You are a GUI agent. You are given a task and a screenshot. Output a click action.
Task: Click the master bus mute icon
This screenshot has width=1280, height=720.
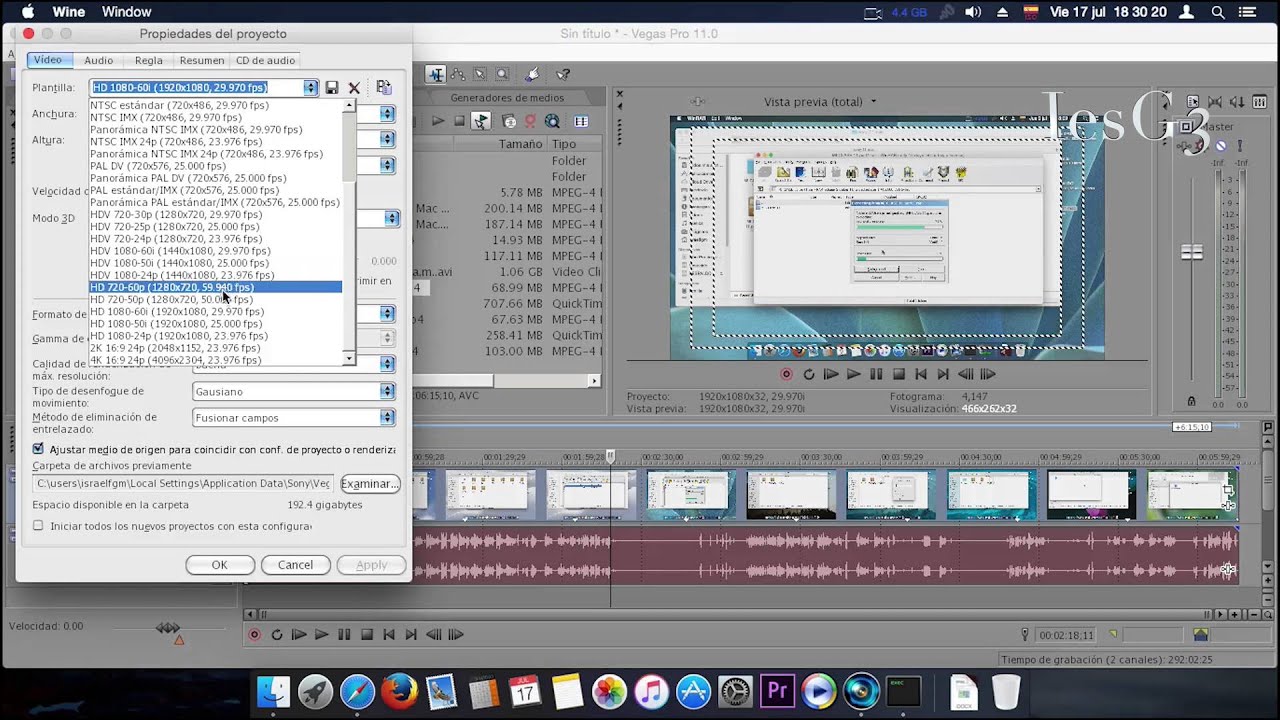1220,145
